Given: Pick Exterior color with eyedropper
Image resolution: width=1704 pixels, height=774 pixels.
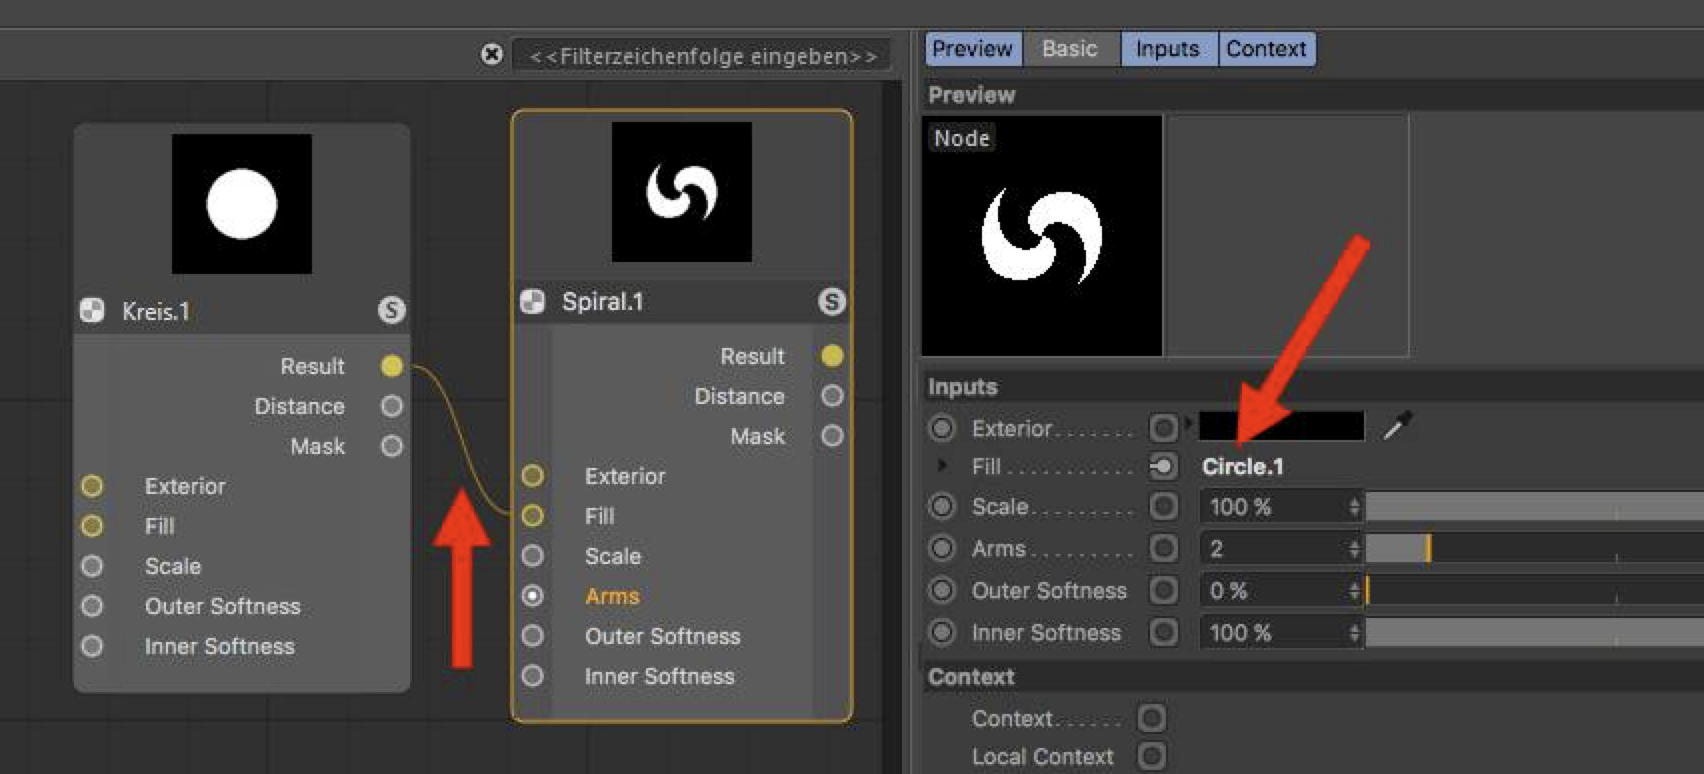Looking at the screenshot, I should [x=1397, y=426].
